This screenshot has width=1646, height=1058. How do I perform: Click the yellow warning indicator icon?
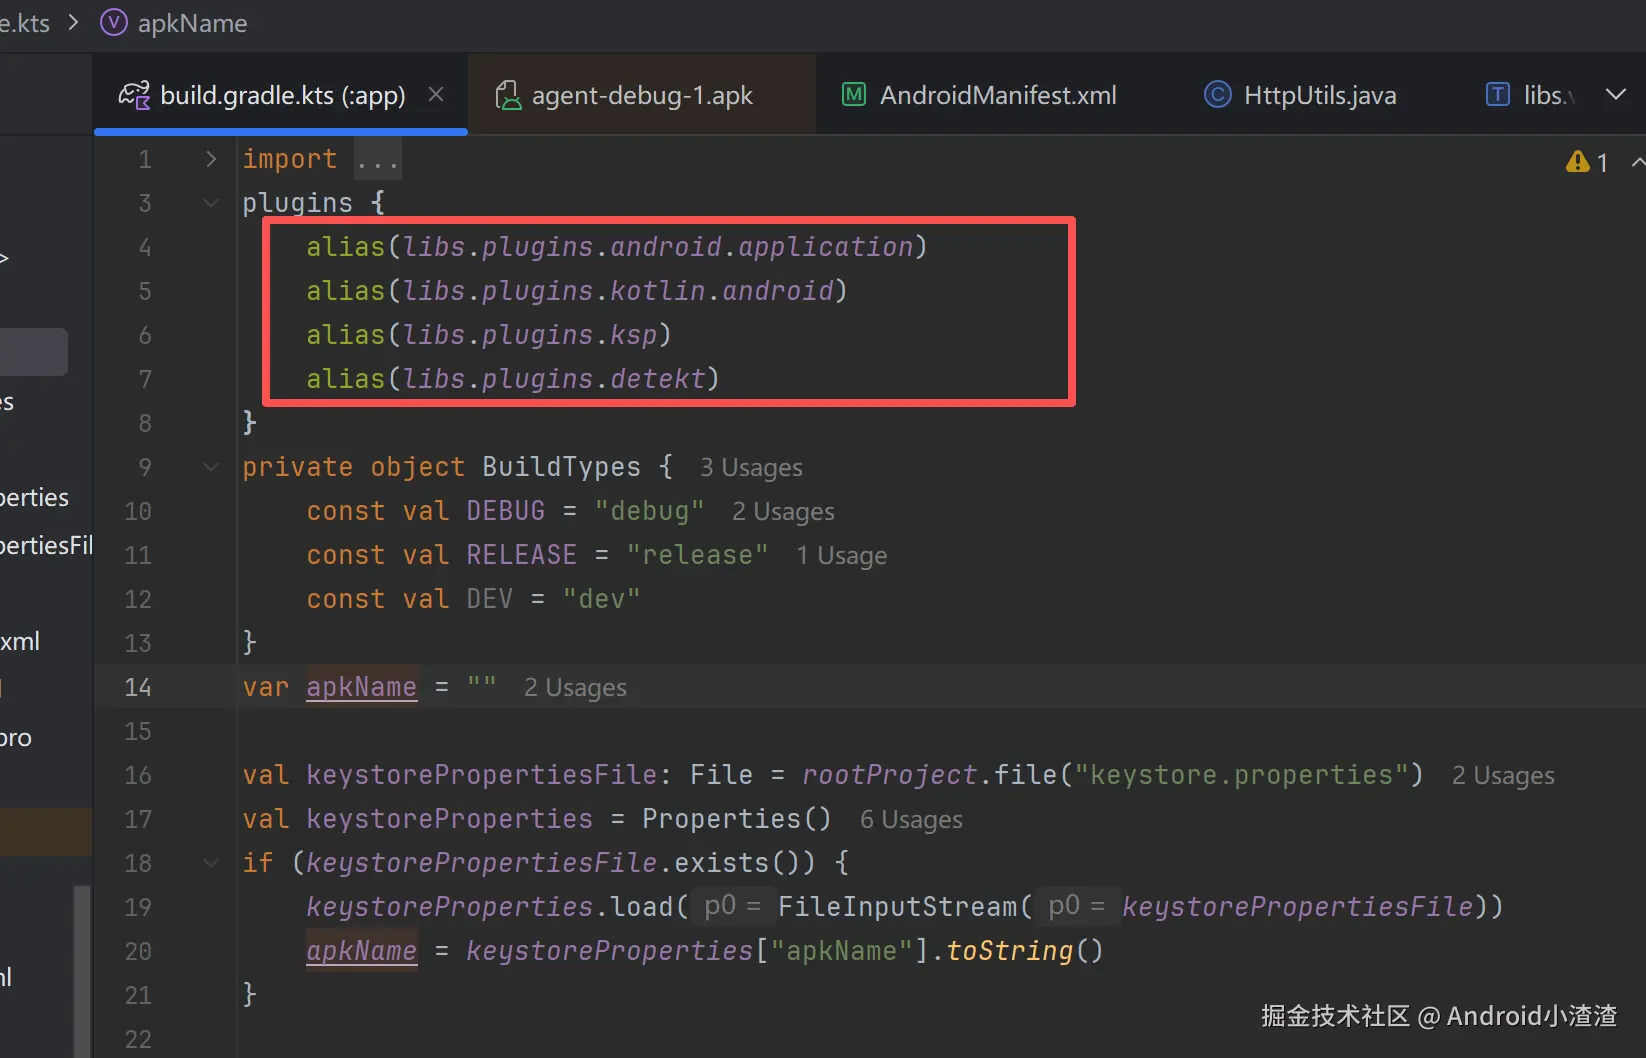coord(1578,162)
